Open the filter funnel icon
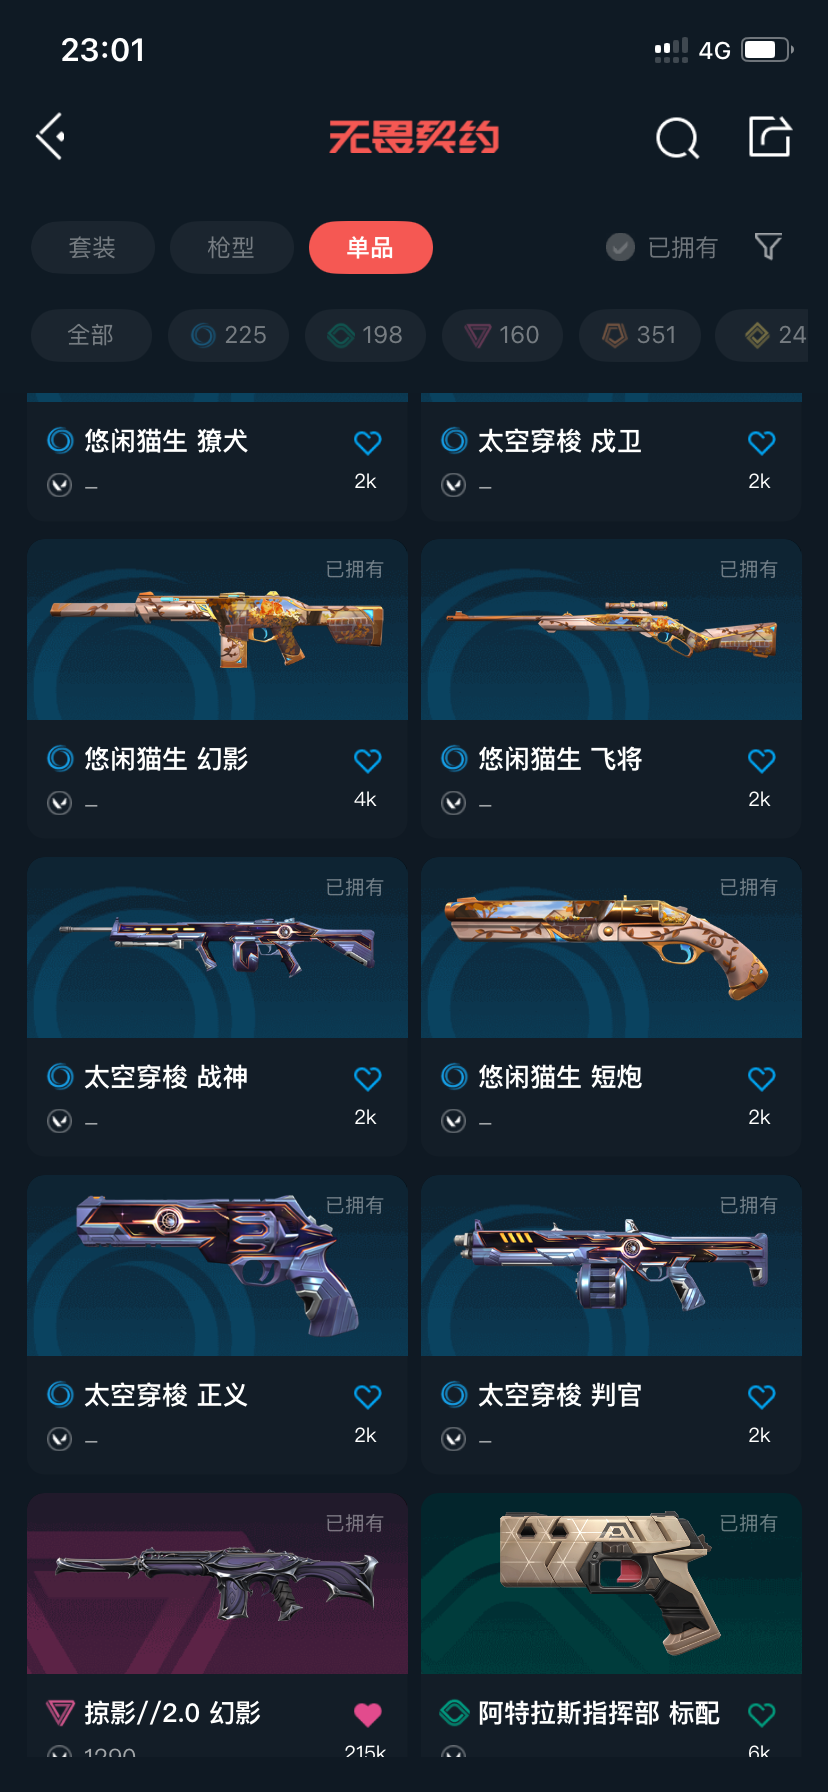This screenshot has height=1792, width=828. click(x=768, y=246)
